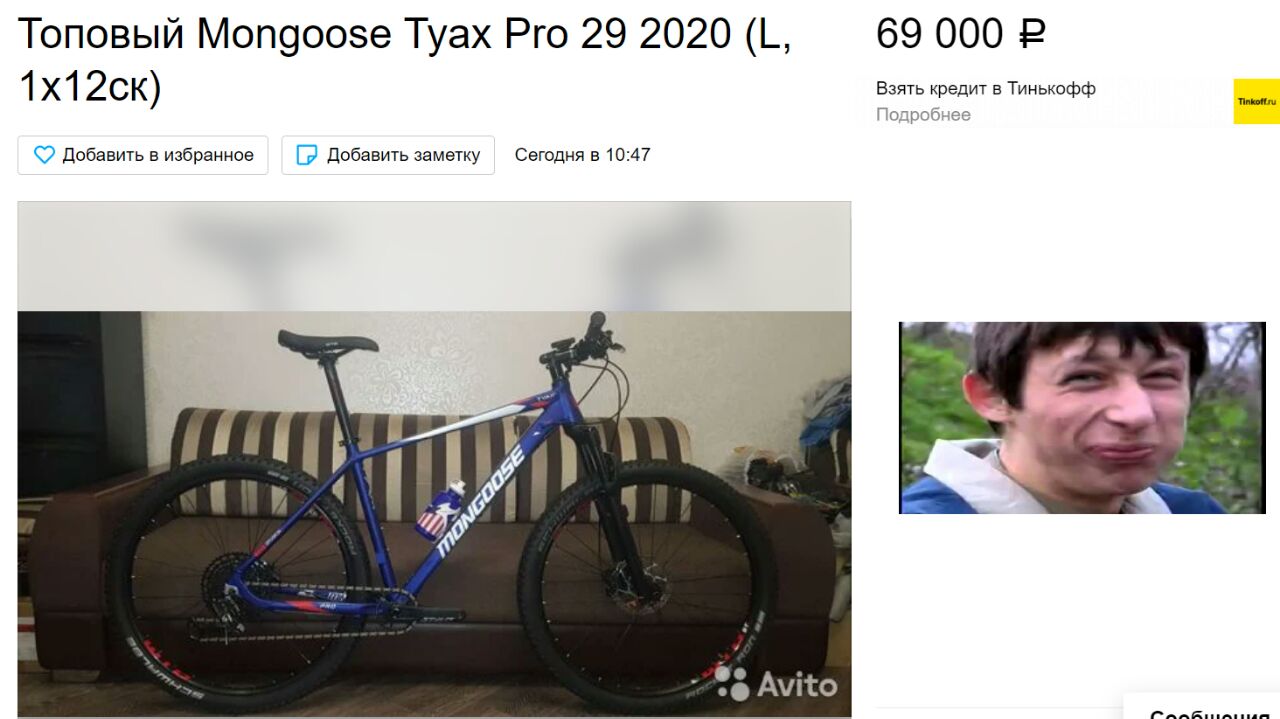The width and height of the screenshot is (1280, 719).
Task: Click the 69 000 price text
Action: 940,34
